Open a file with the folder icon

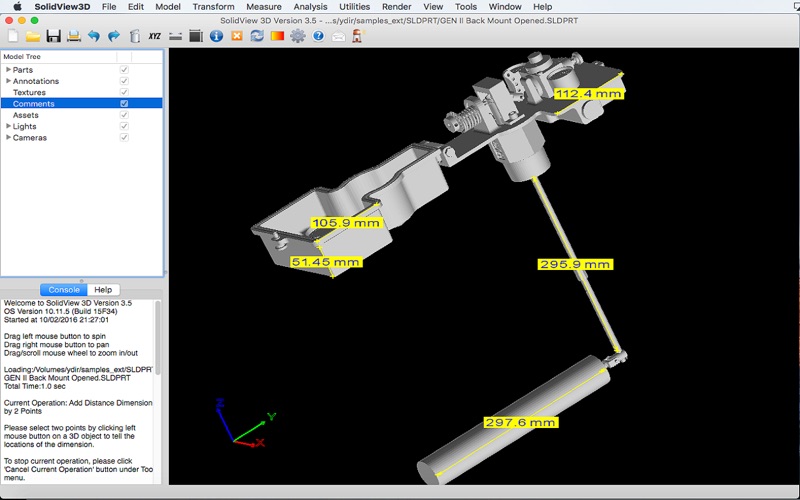point(33,36)
